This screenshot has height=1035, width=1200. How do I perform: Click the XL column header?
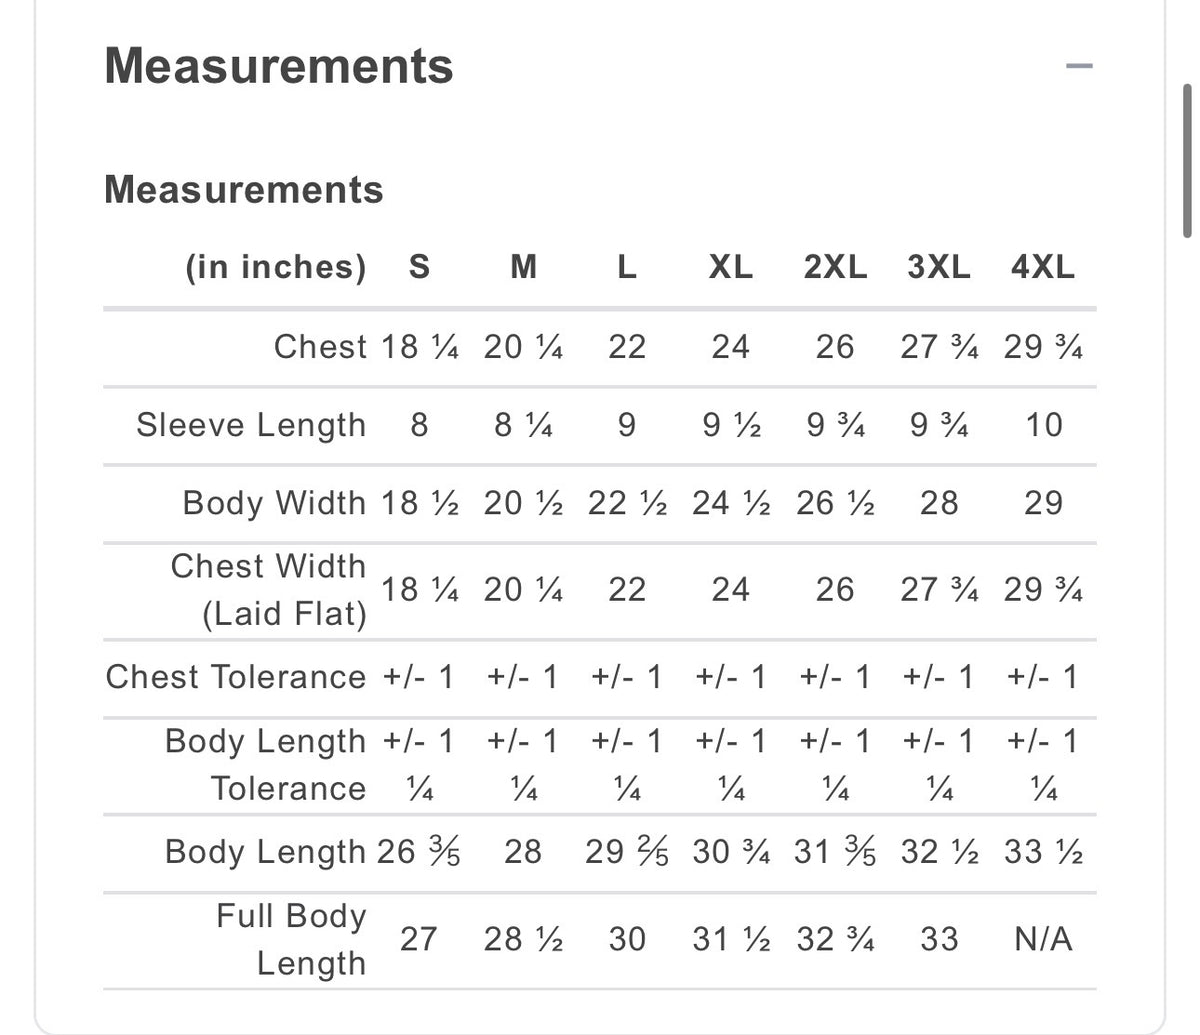point(731,267)
